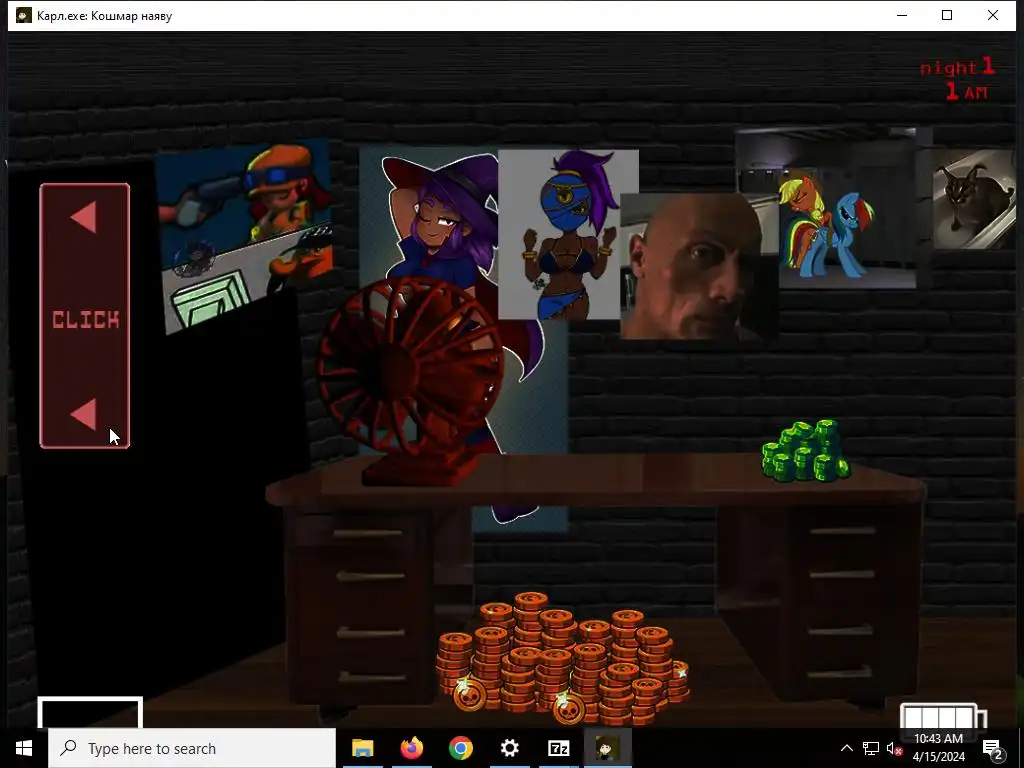Click the muted volume tray icon
Viewport: 1024px width, 768px height.
point(894,748)
